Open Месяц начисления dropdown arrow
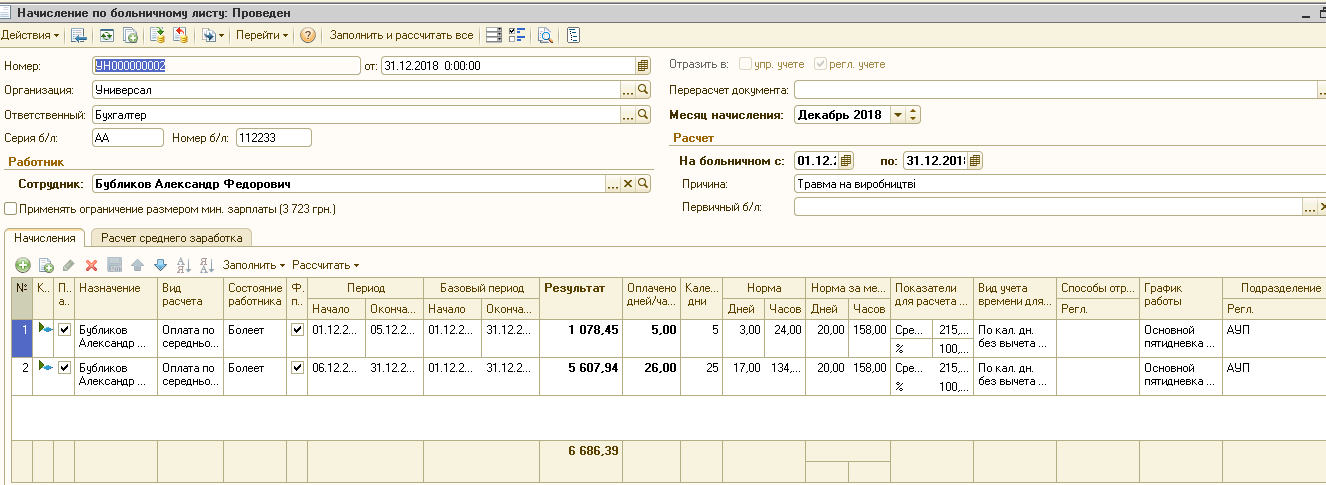Viewport: 1326px width, 485px height. (x=897, y=115)
